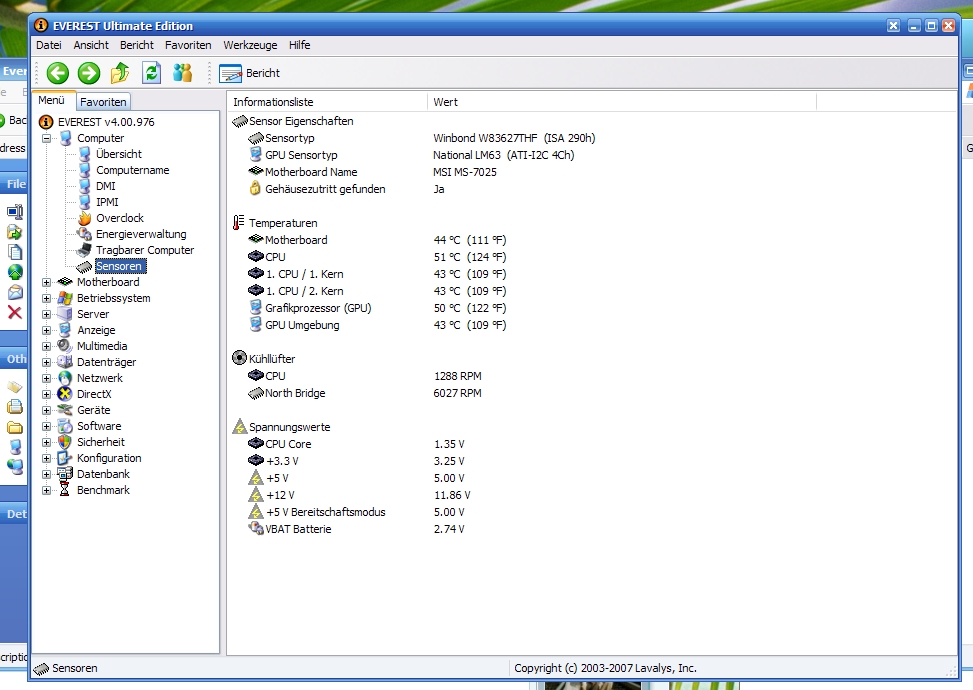The image size is (973, 690).
Task: Go back with the green left arrow
Action: point(58,73)
